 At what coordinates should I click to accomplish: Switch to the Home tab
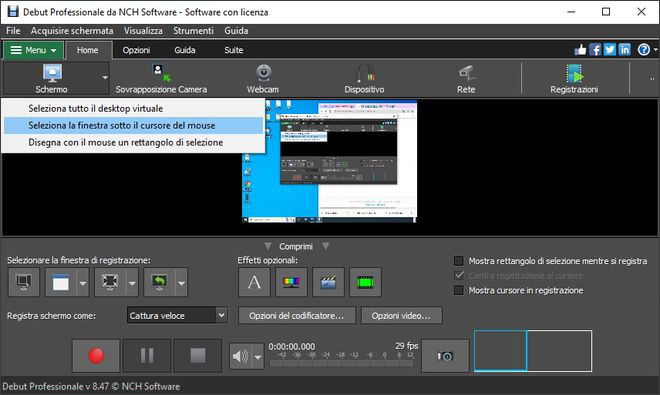click(x=88, y=50)
